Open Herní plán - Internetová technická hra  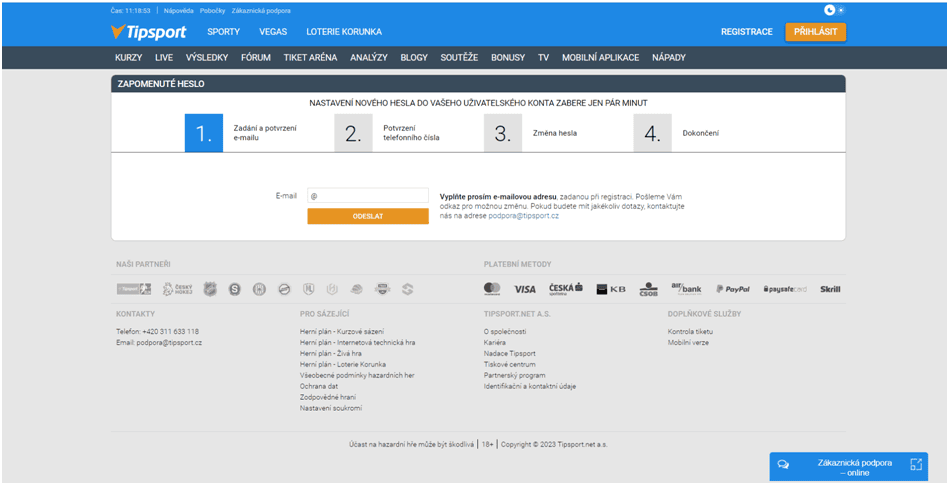click(357, 343)
